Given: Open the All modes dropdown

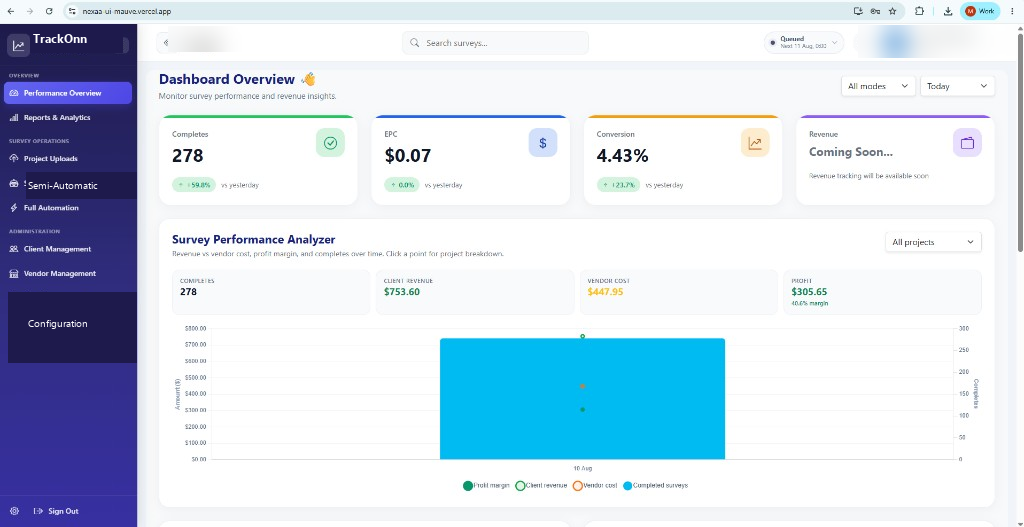Looking at the screenshot, I should point(878,86).
